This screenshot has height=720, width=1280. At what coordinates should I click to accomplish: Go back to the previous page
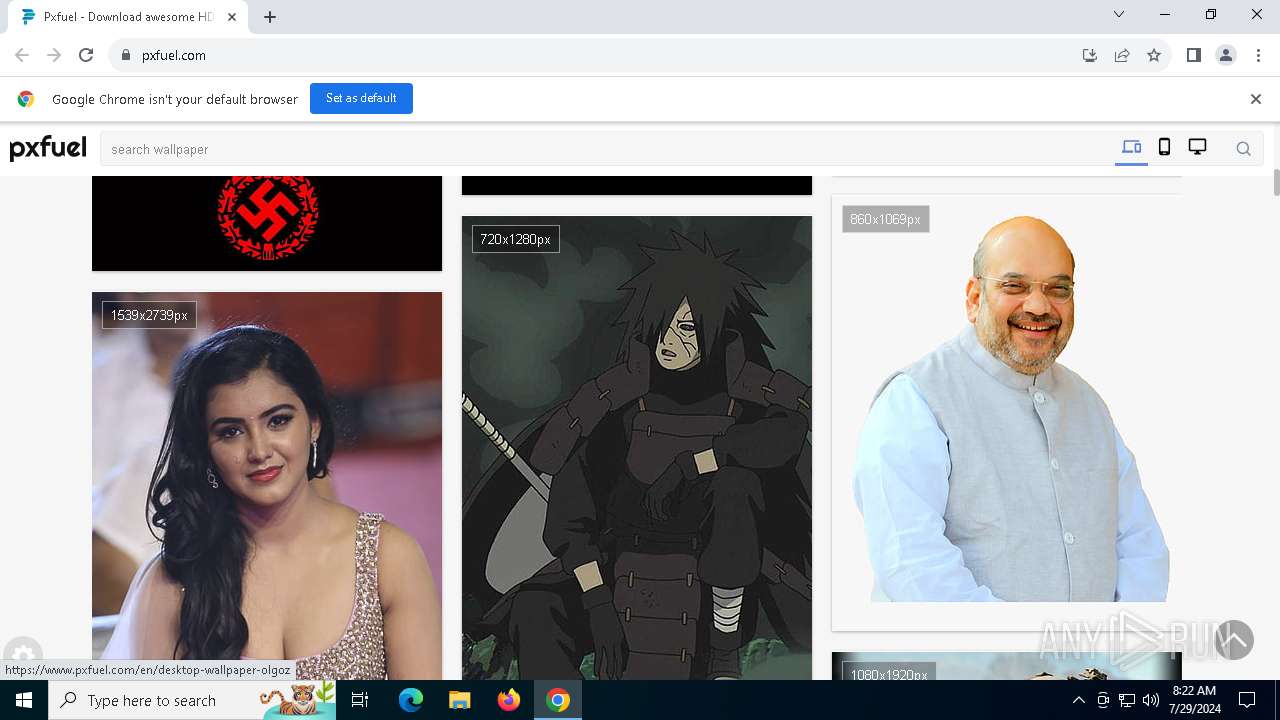pos(22,55)
